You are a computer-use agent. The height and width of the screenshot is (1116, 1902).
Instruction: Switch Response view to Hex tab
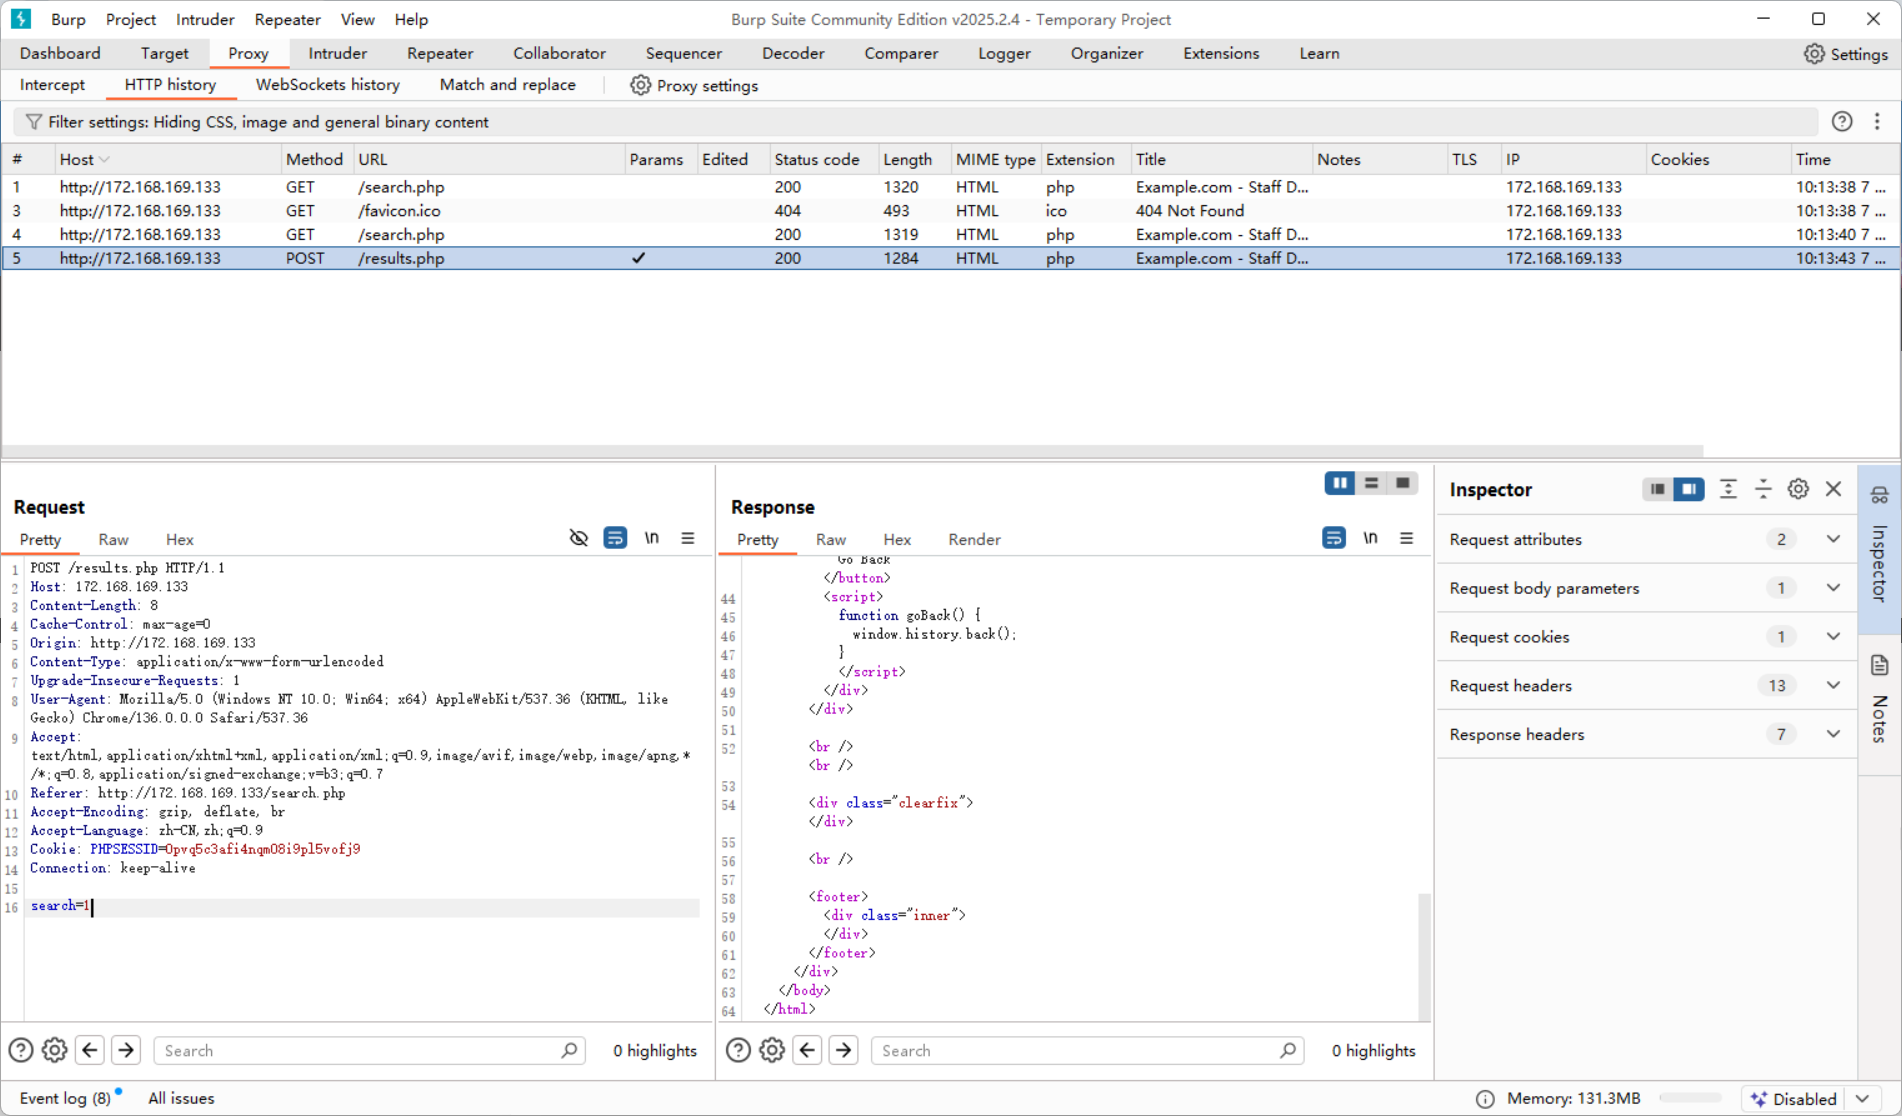coord(897,539)
